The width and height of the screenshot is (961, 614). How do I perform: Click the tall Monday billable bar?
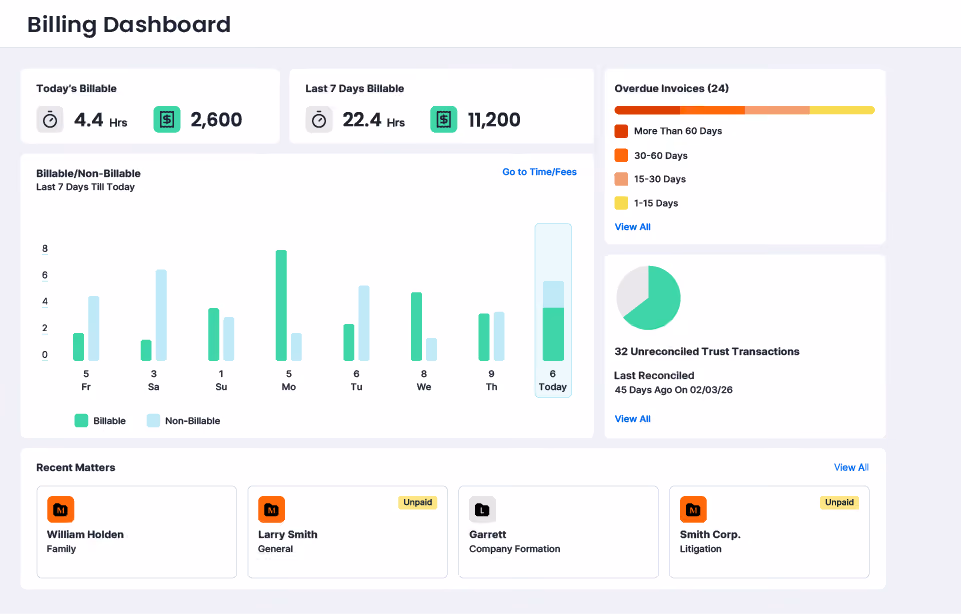[x=281, y=305]
